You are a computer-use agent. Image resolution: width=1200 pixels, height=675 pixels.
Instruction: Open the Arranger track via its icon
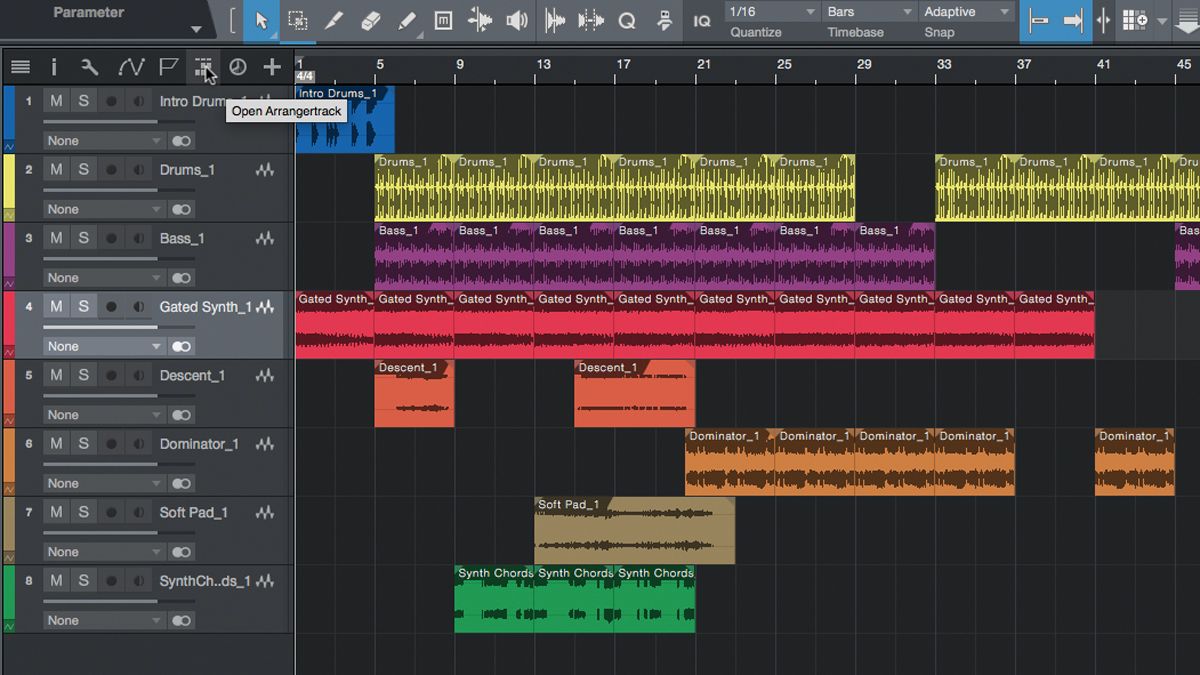tap(205, 66)
